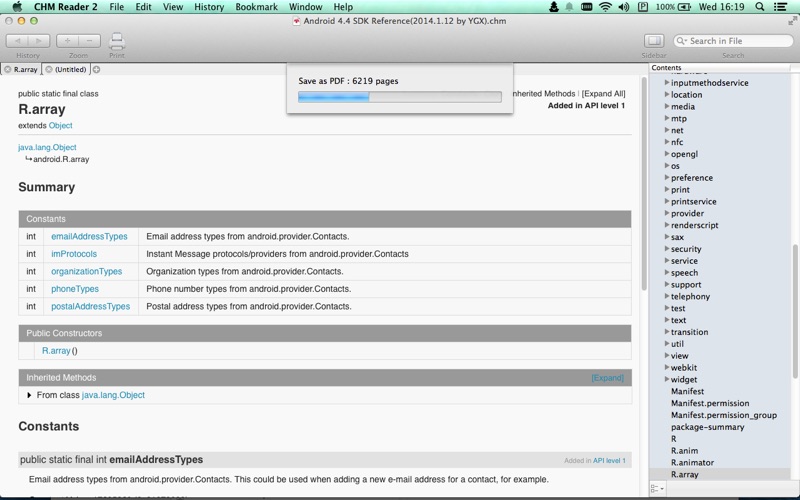Add a new tab with plus icon

[96, 69]
